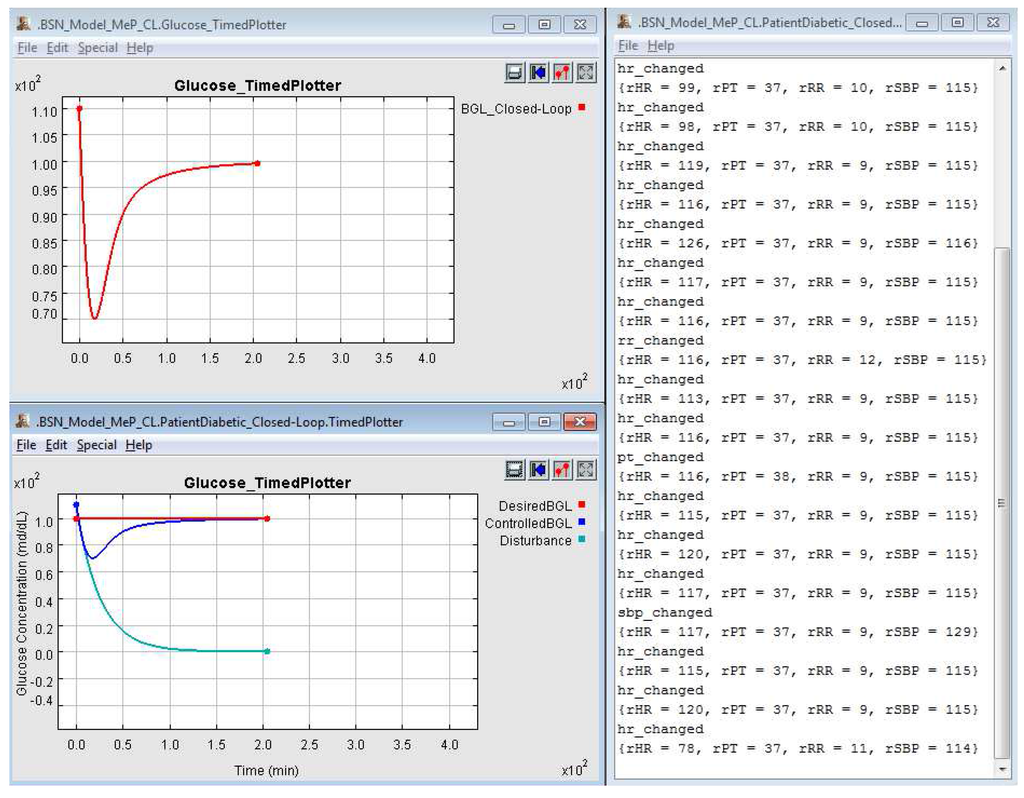Reset axes using blue arrow in bottom plotter
The image size is (1024, 798).
point(538,469)
